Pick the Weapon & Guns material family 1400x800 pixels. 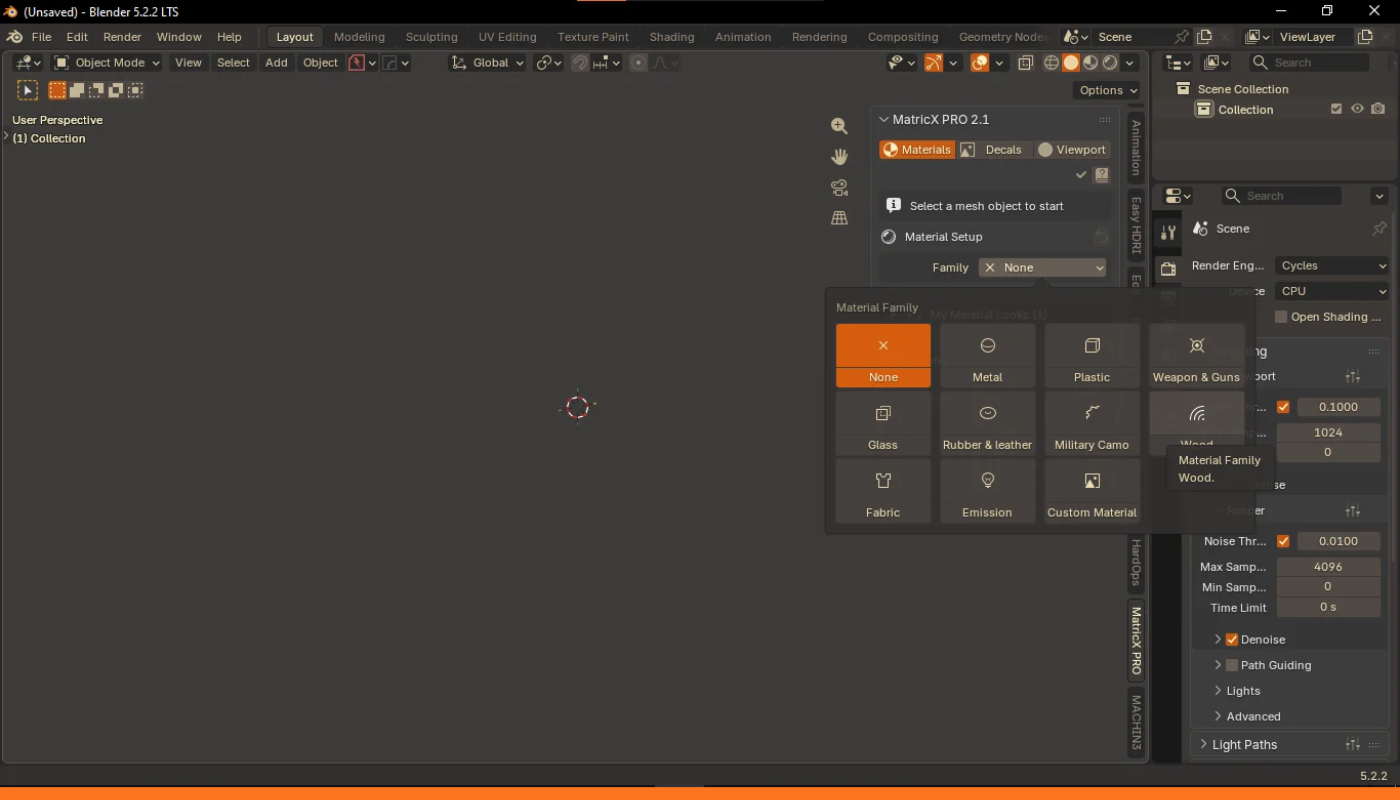click(1196, 356)
